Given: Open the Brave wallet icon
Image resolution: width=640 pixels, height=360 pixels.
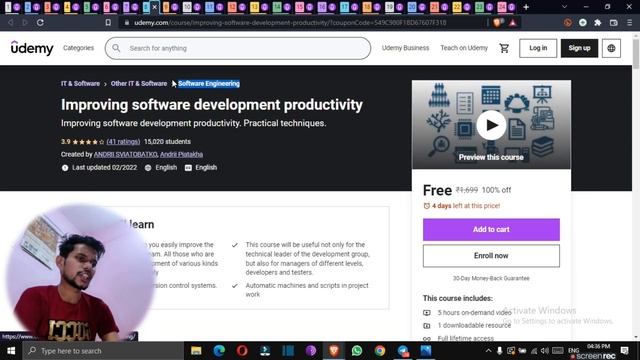Looking at the screenshot, I should (x=613, y=22).
